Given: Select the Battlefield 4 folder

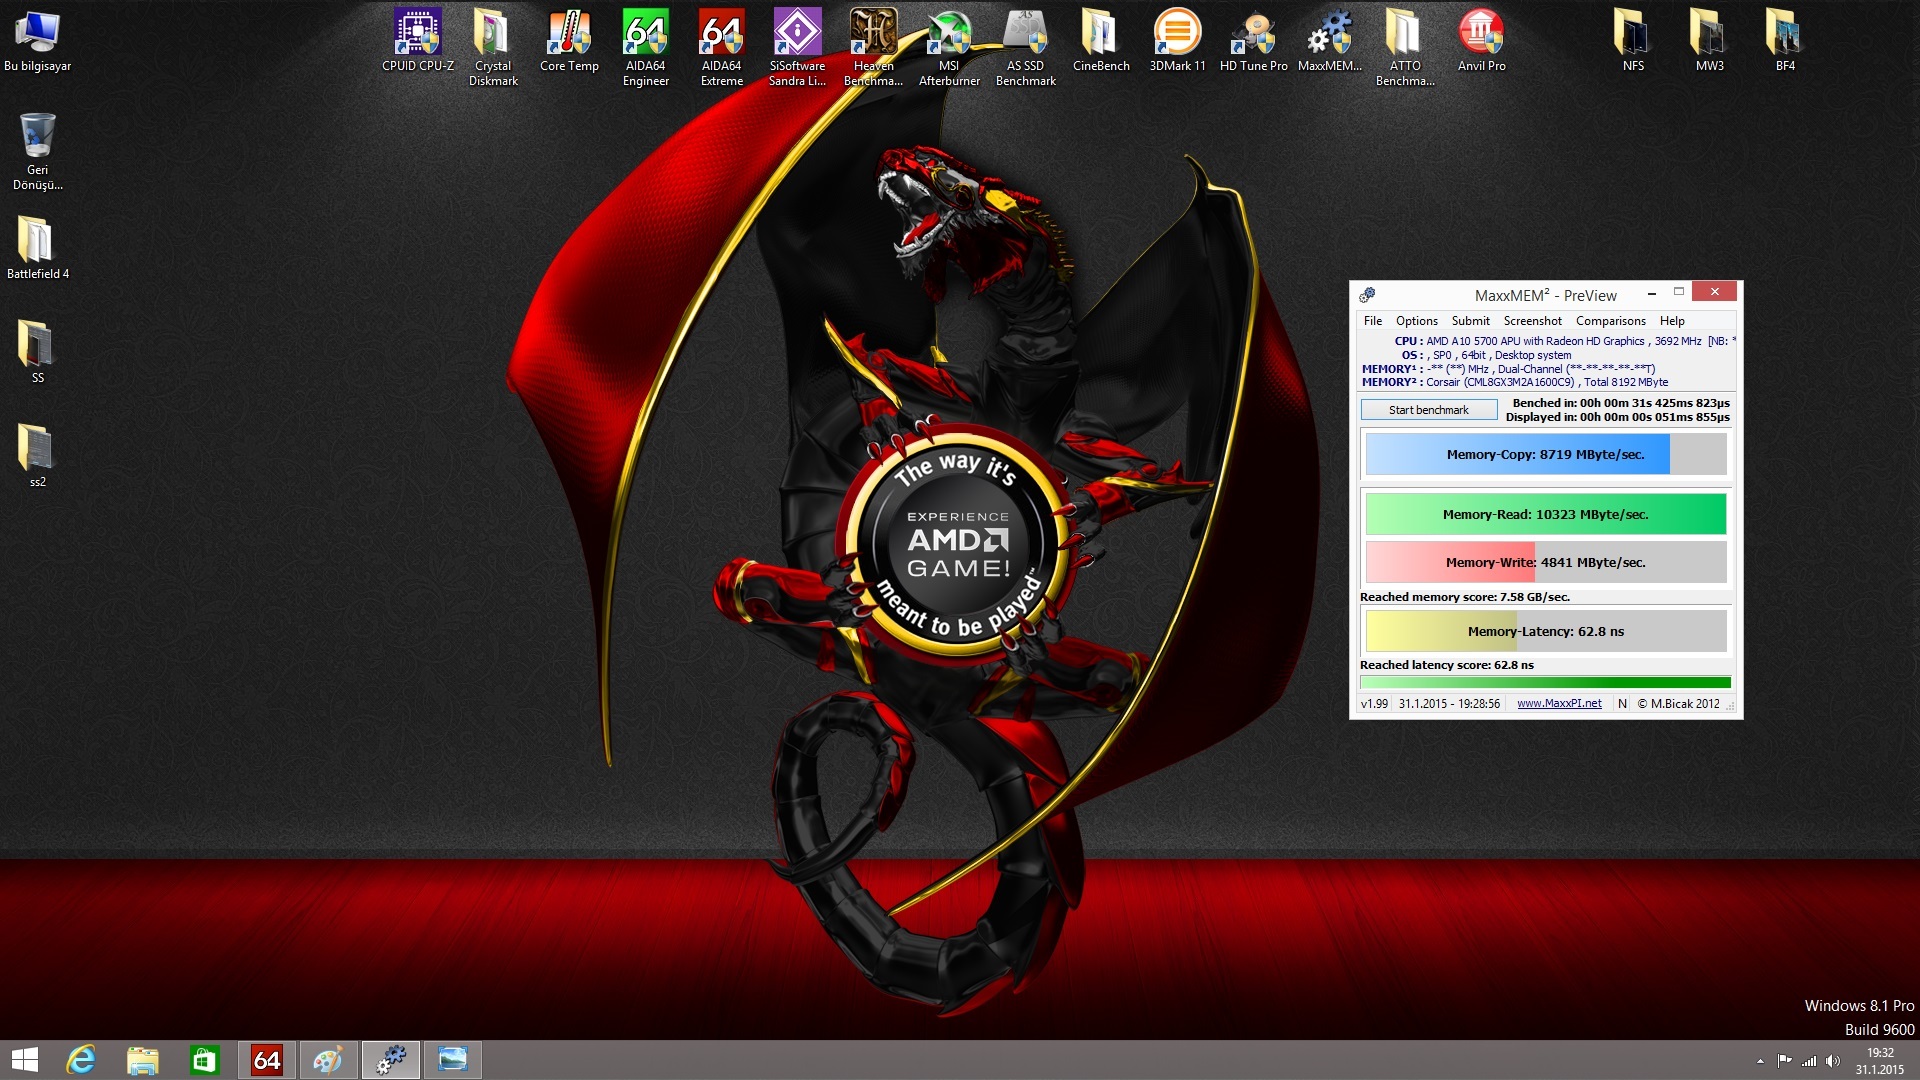Looking at the screenshot, I should [x=37, y=248].
